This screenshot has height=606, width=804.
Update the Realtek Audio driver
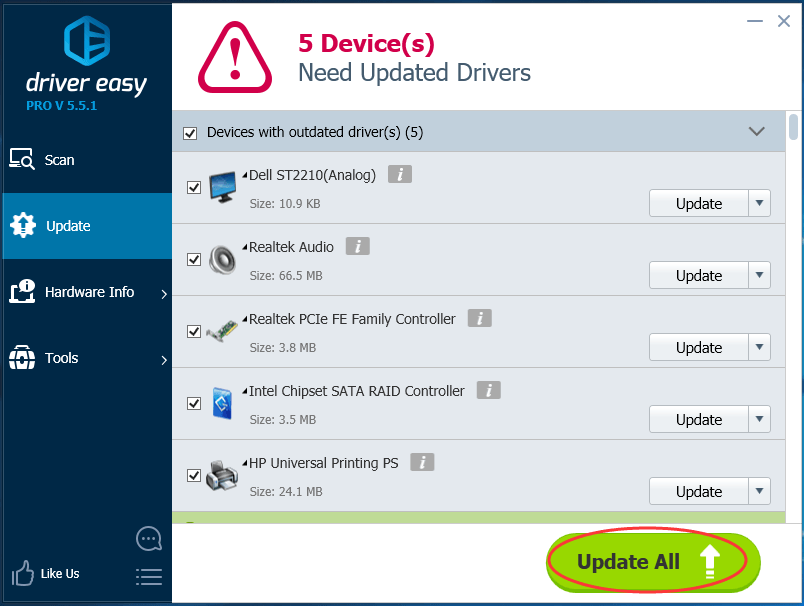tap(699, 275)
